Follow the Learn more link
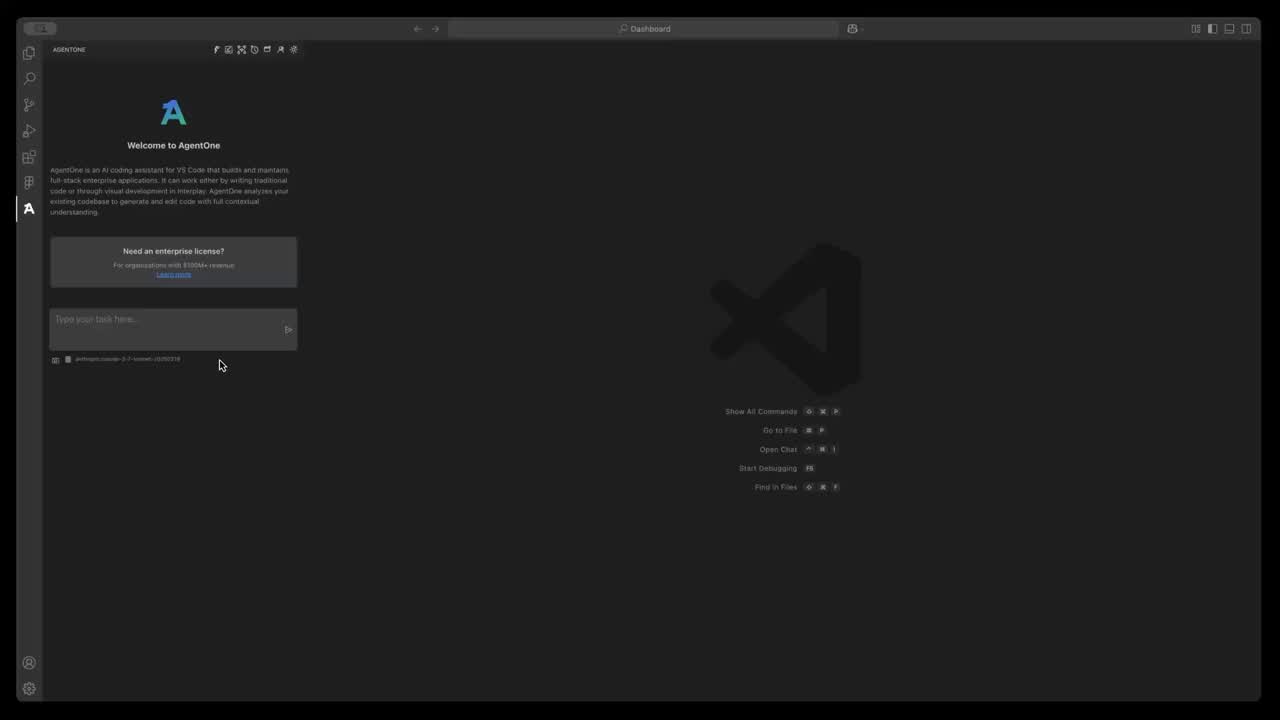This screenshot has height=720, width=1280. (x=174, y=274)
